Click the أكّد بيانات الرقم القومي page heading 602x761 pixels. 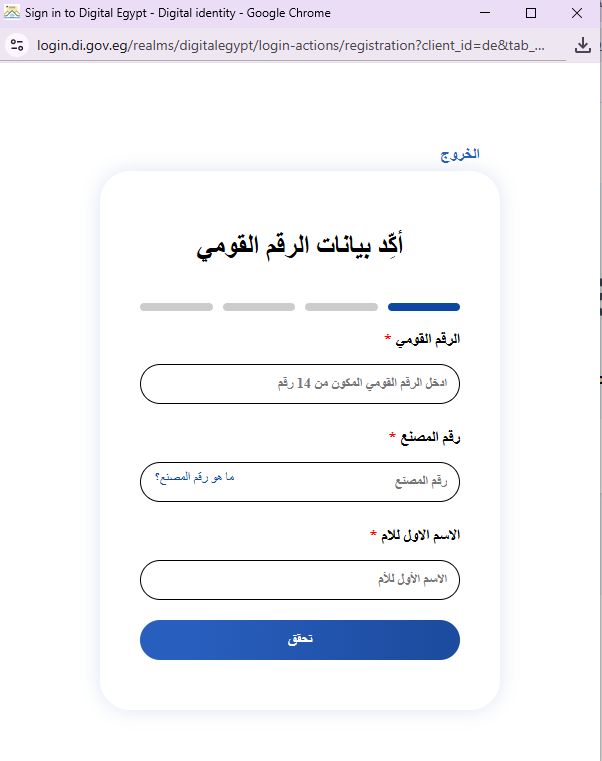tap(300, 246)
